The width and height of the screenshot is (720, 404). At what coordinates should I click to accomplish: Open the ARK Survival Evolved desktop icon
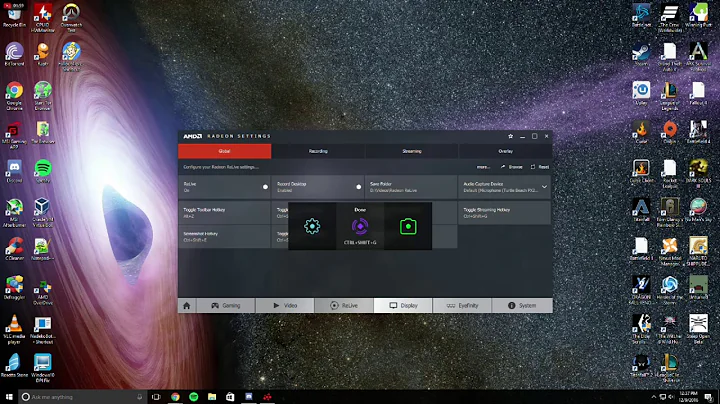pos(698,56)
